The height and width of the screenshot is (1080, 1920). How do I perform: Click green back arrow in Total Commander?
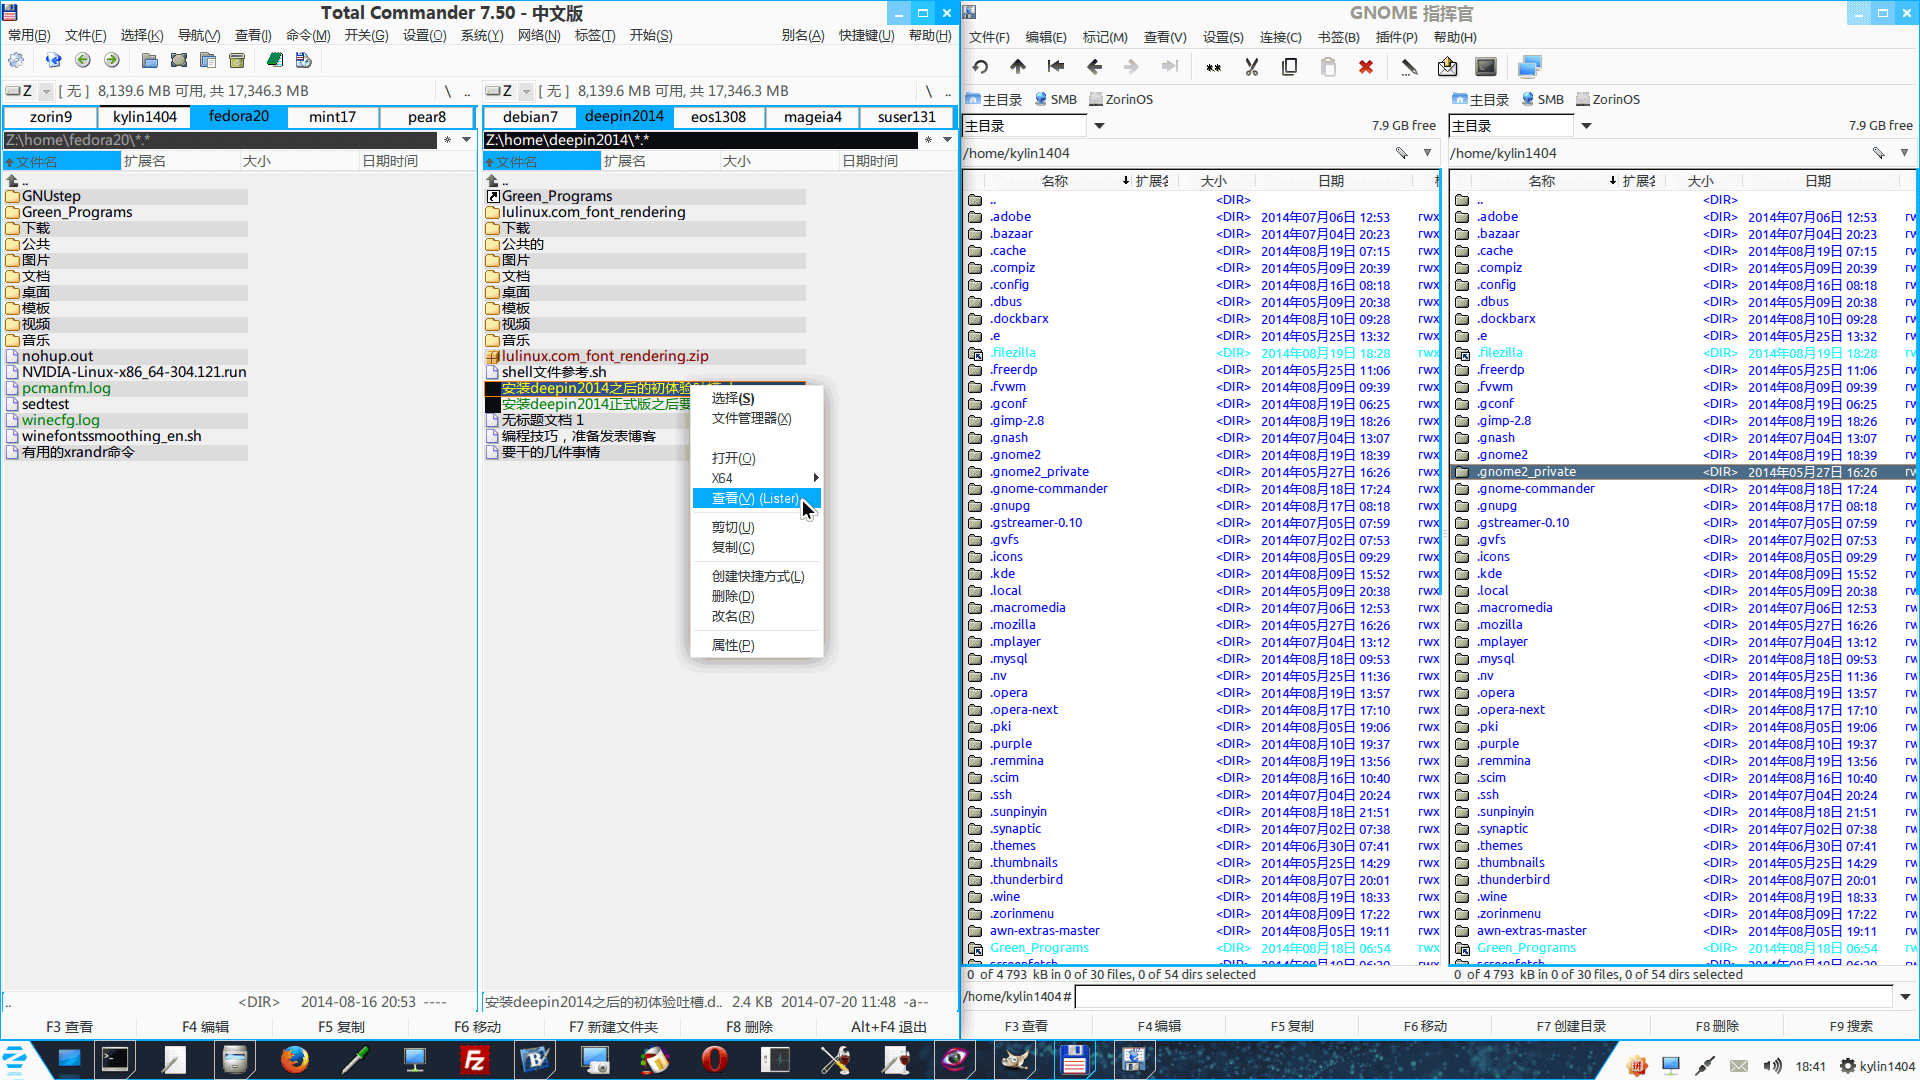pos(83,61)
